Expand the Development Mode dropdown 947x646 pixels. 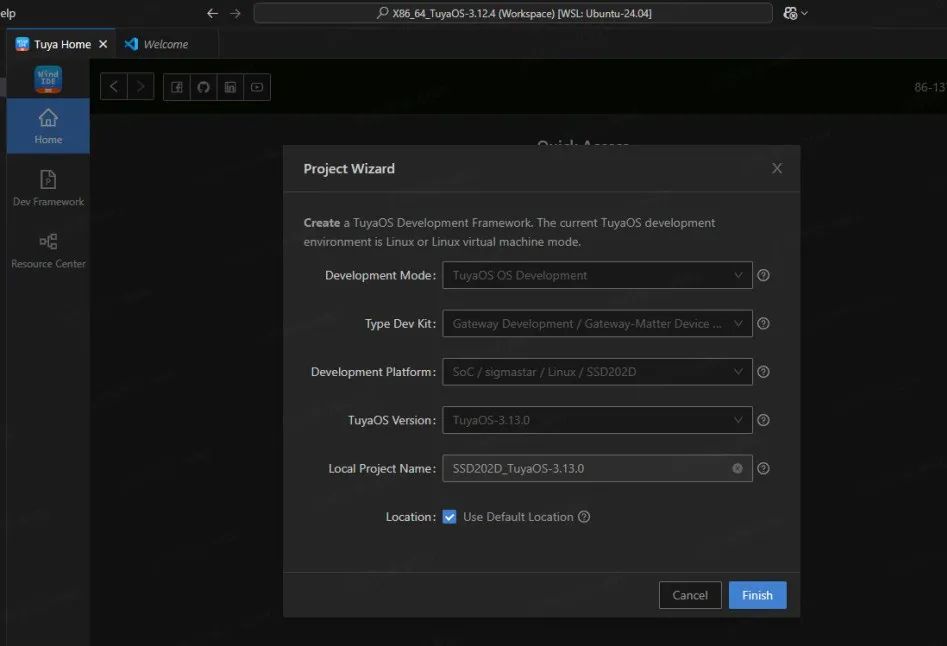(597, 275)
